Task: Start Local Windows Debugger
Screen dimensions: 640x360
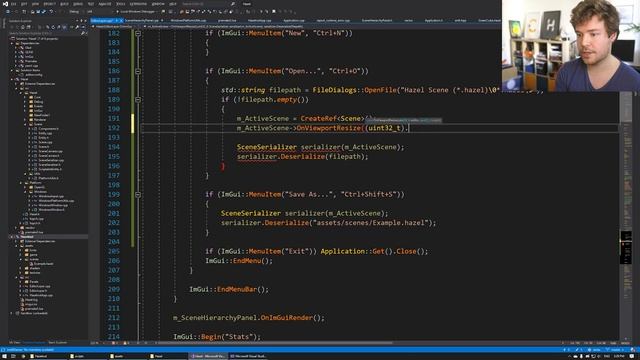Action: [137, 11]
